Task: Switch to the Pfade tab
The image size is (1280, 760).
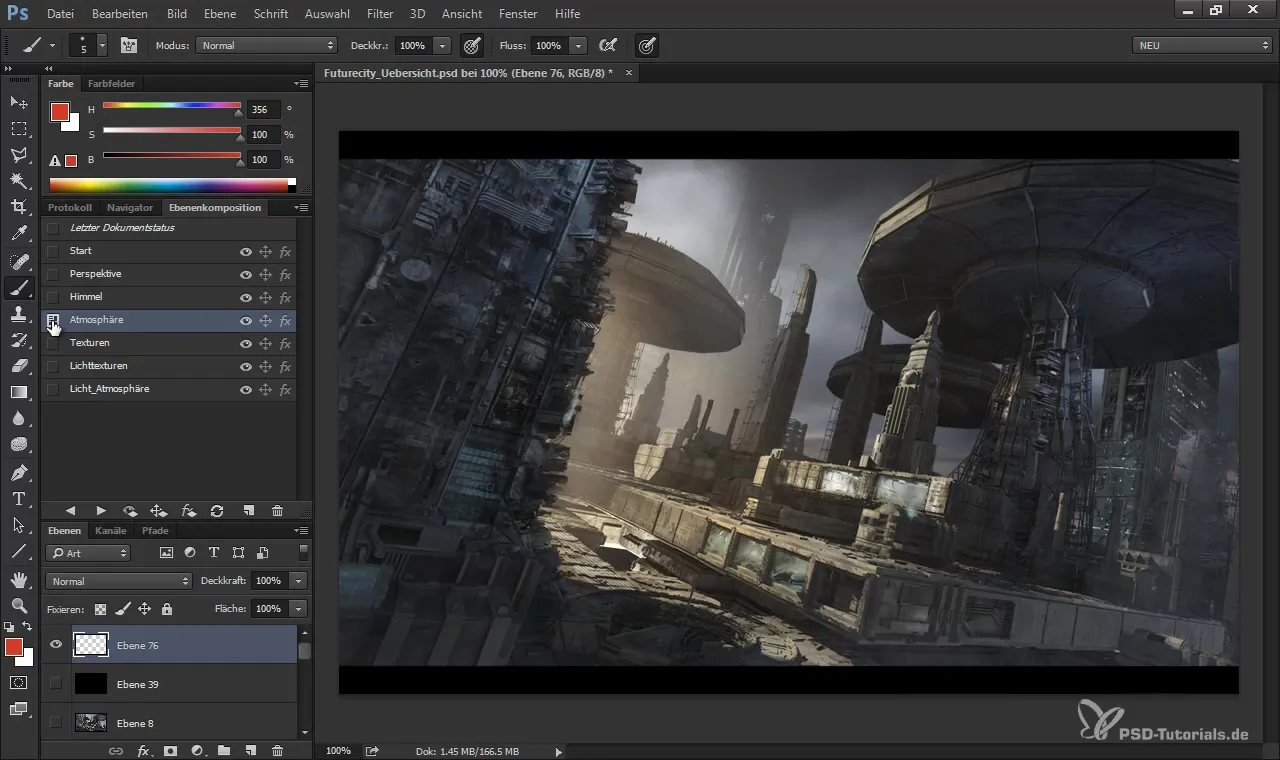Action: pos(155,531)
